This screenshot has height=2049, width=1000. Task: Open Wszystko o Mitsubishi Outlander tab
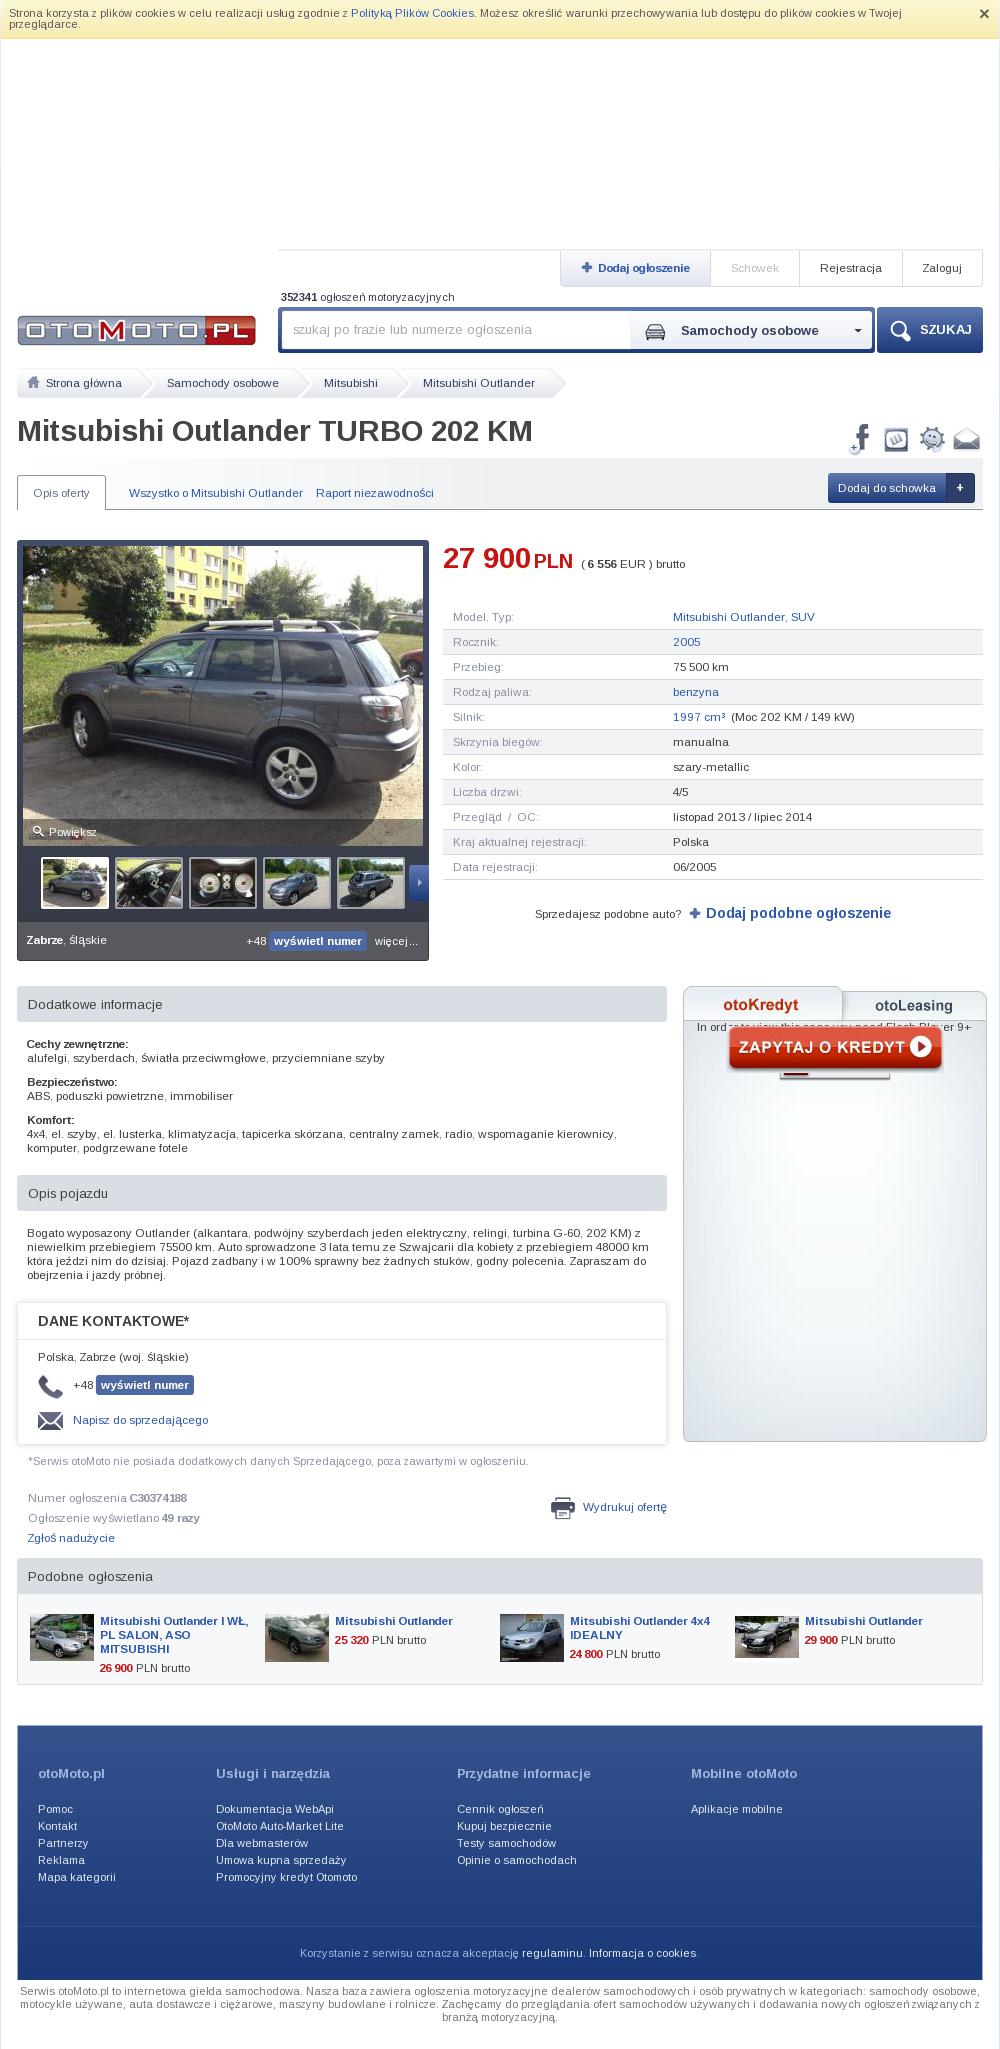216,493
